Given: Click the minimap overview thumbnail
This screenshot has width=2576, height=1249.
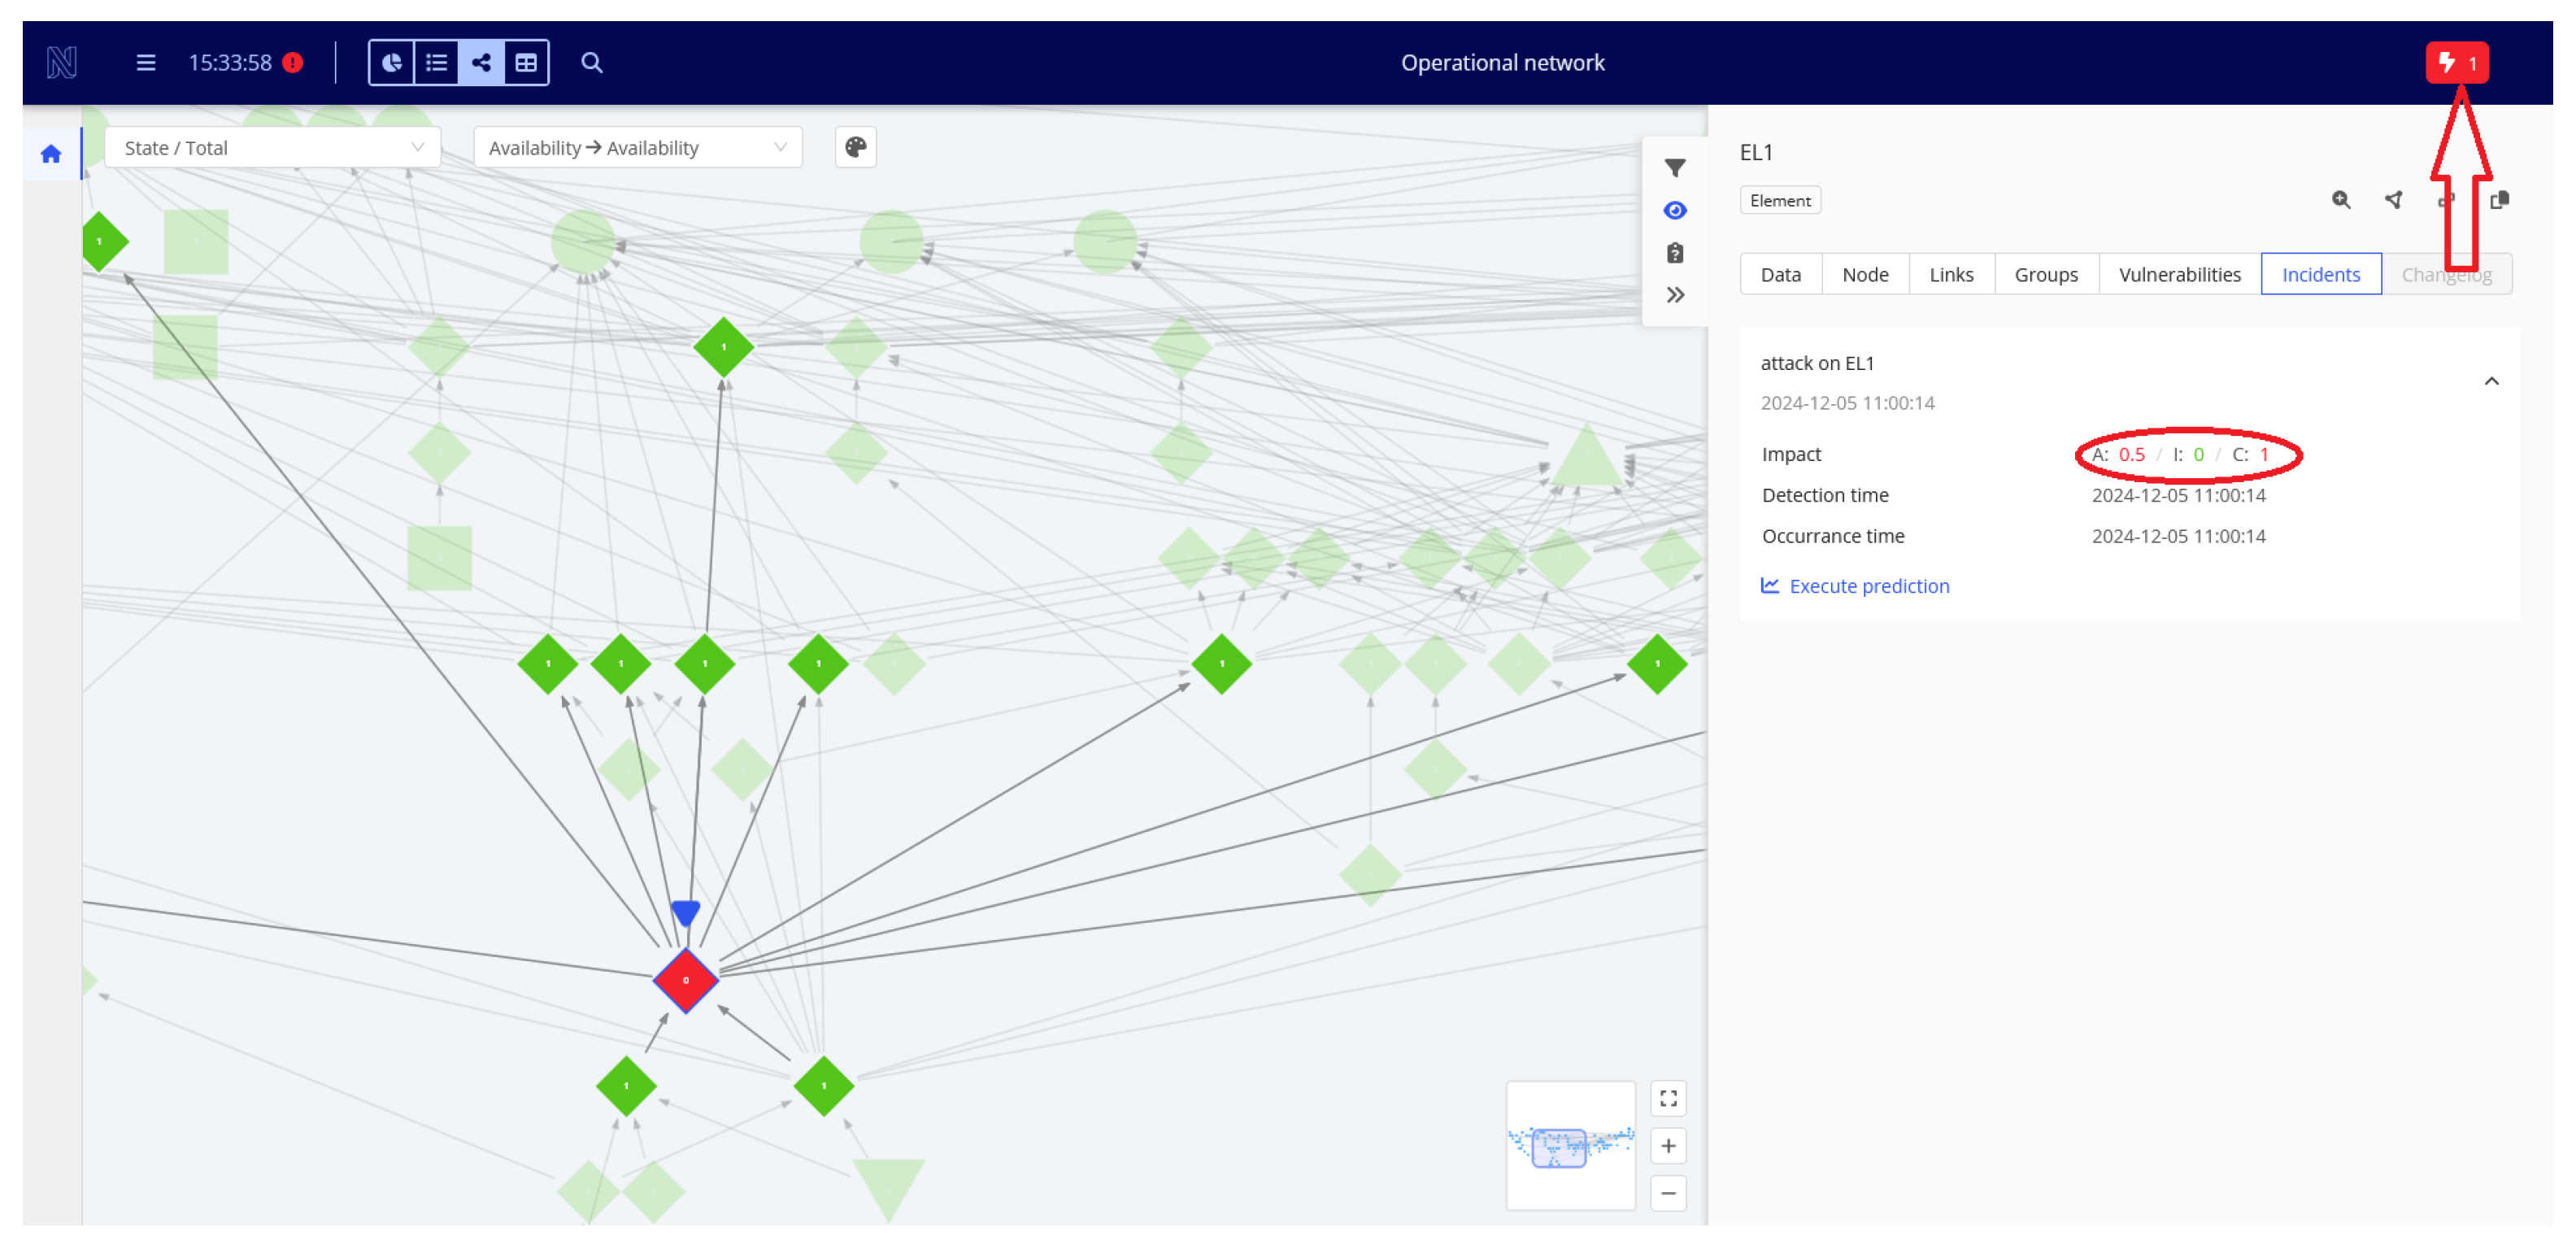Looking at the screenshot, I should pyautogui.click(x=1570, y=1146).
